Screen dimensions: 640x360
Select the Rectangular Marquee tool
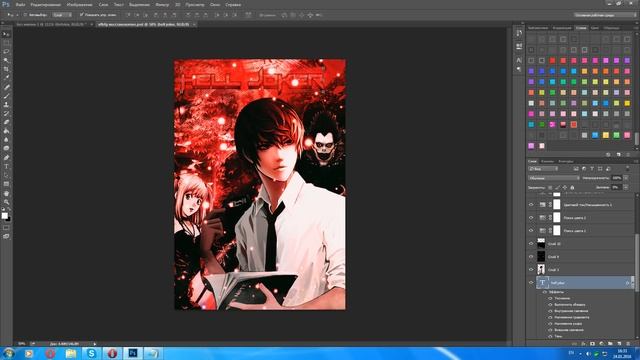pos(6,43)
